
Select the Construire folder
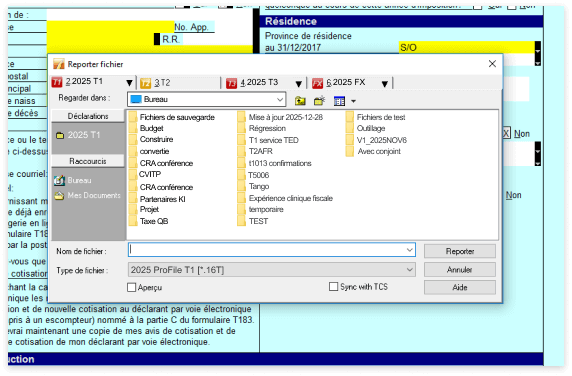click(x=151, y=139)
